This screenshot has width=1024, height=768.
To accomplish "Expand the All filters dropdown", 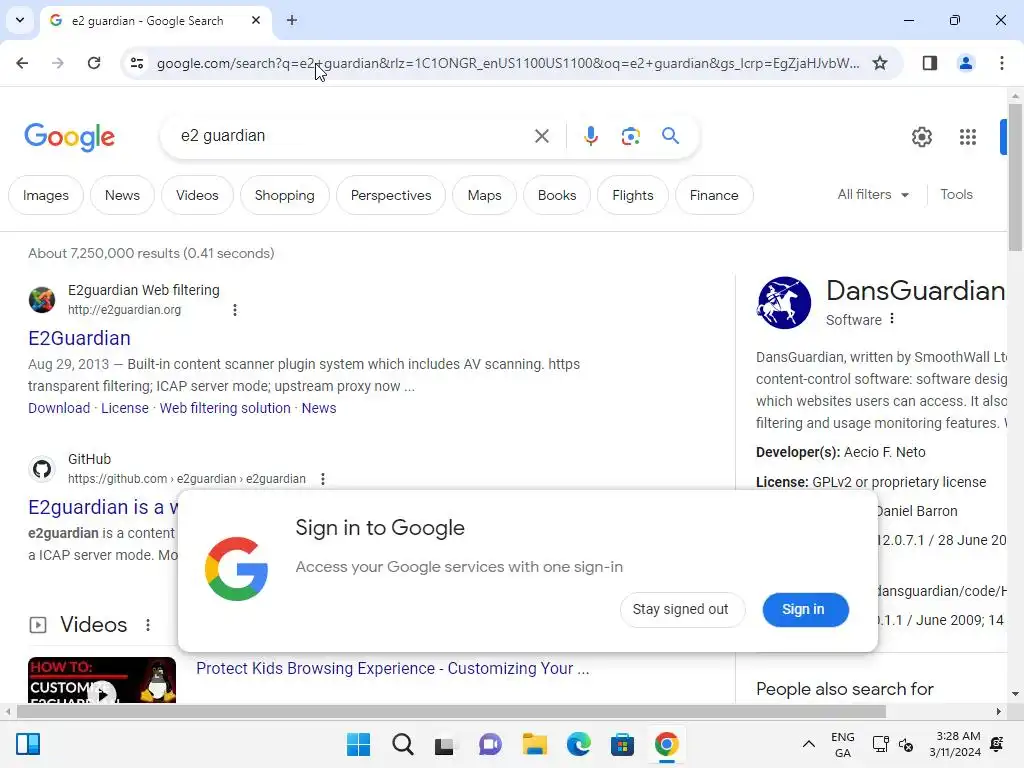I will click(x=873, y=194).
